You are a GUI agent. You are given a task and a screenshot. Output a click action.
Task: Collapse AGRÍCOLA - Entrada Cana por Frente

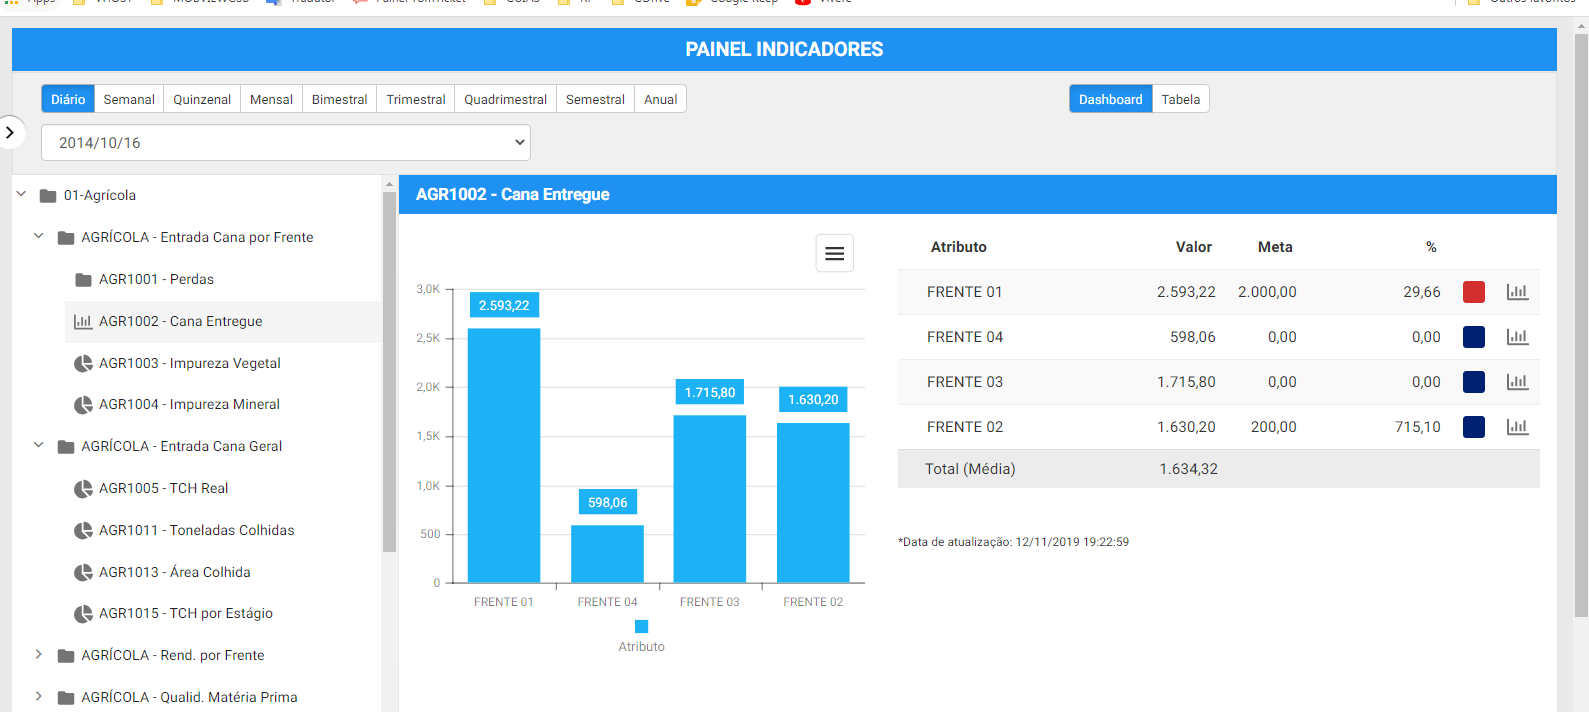[x=39, y=236]
